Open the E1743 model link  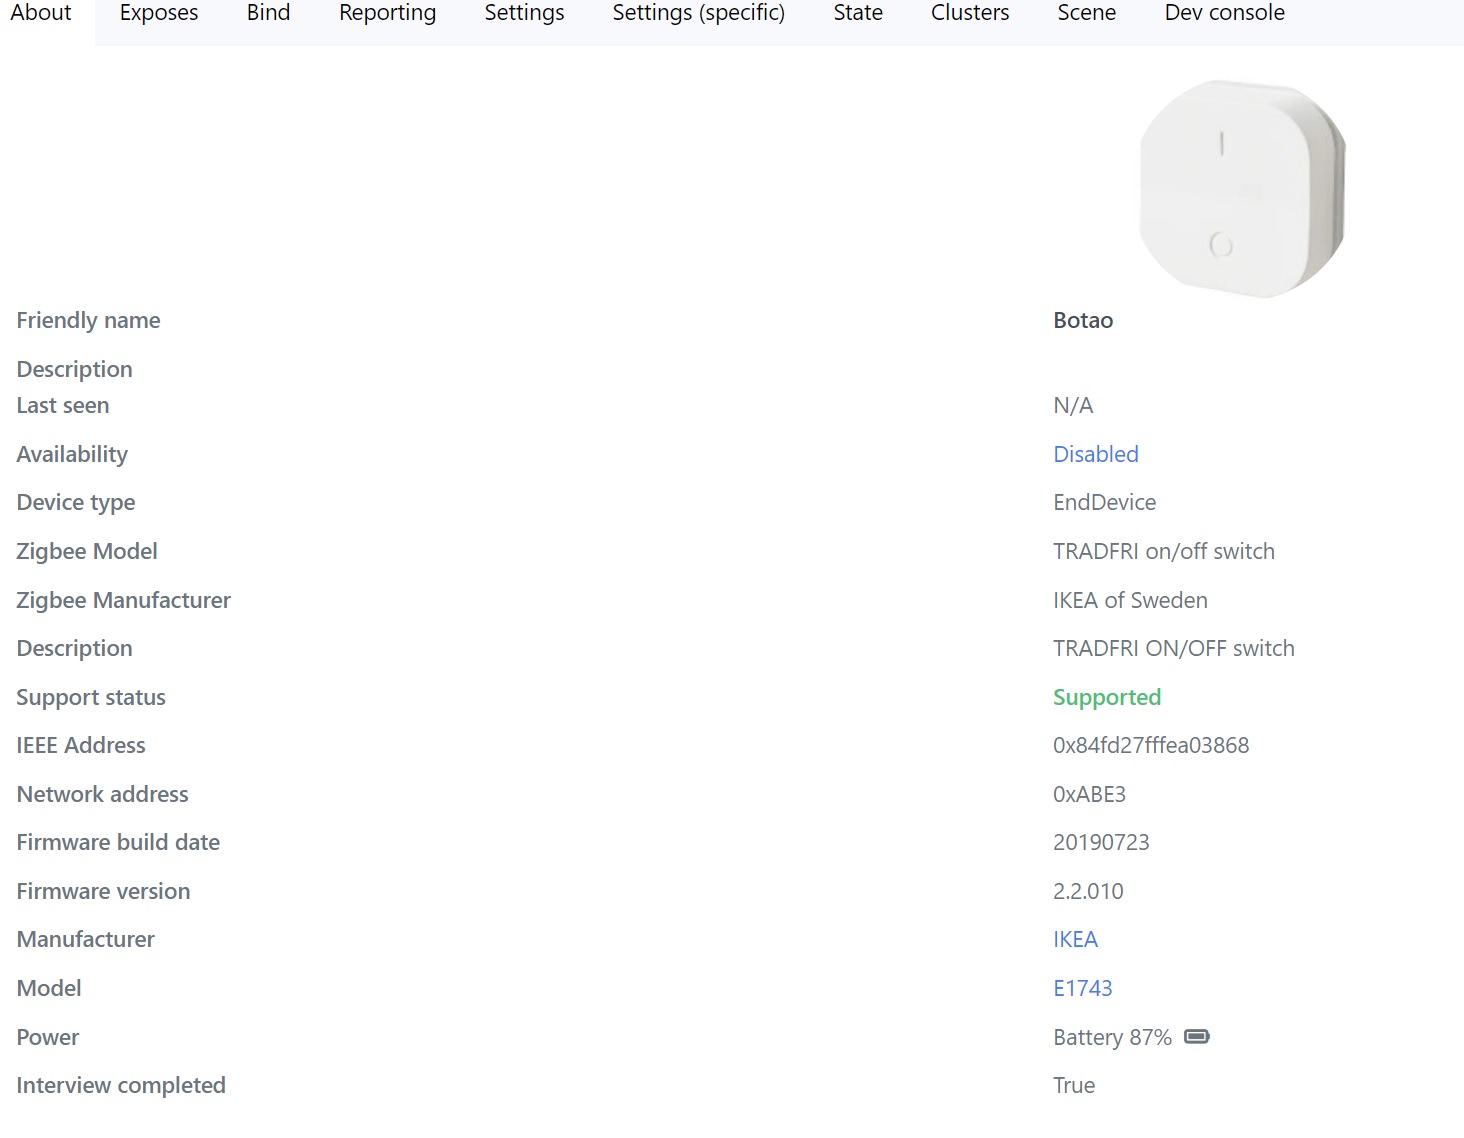click(x=1083, y=988)
